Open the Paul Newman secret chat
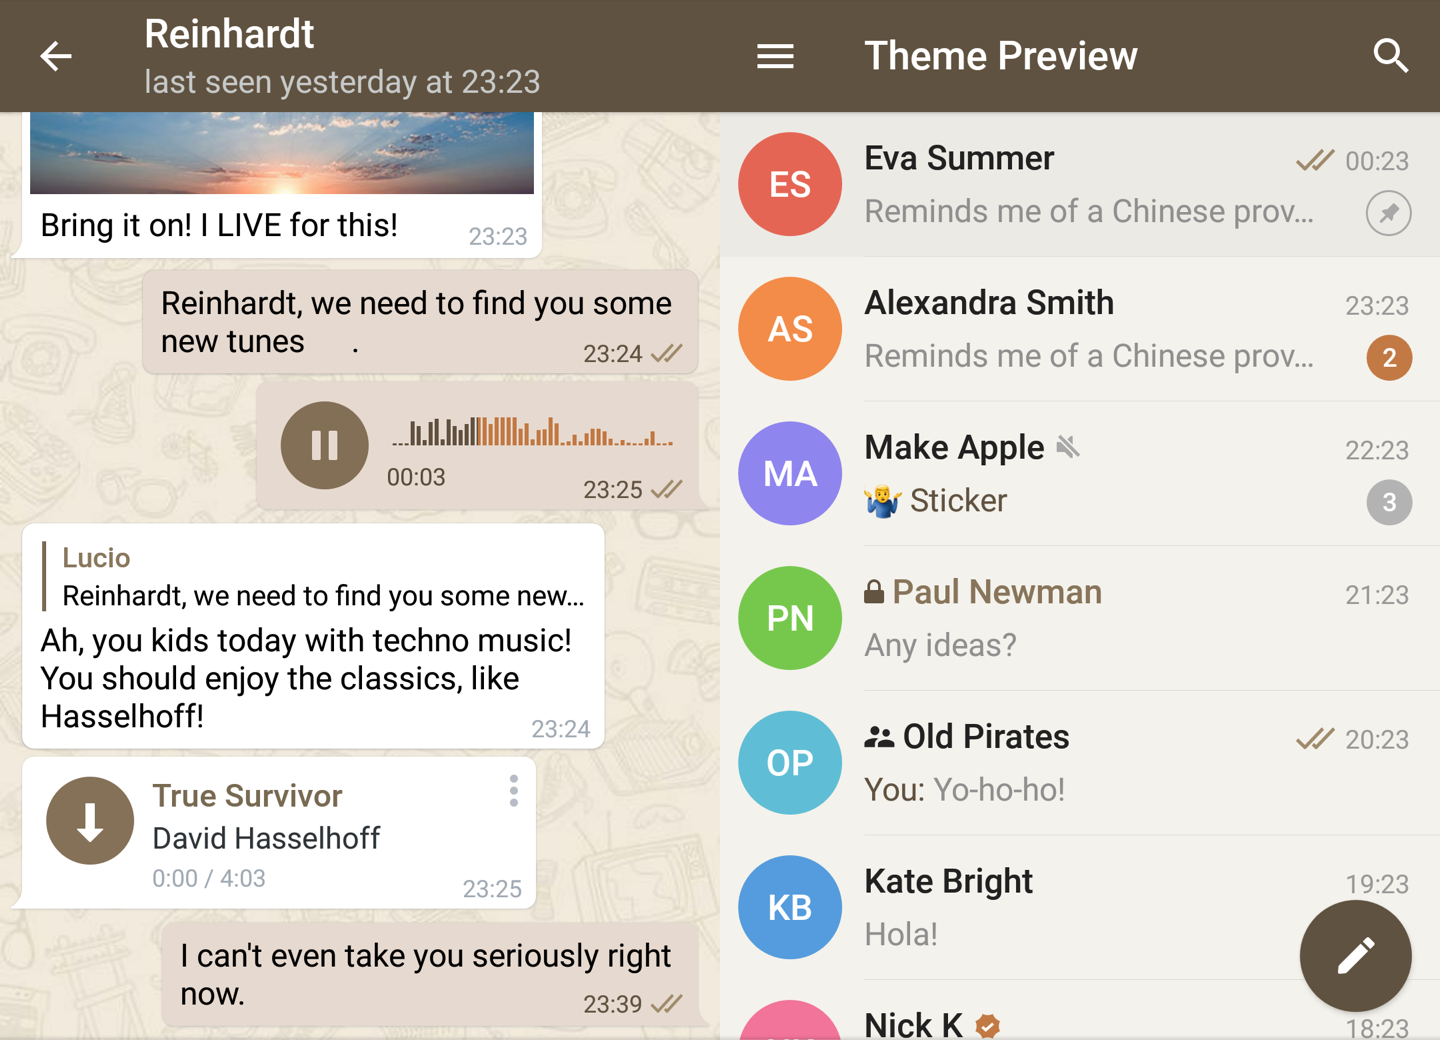Screen dimensions: 1440x1040 point(1080,618)
